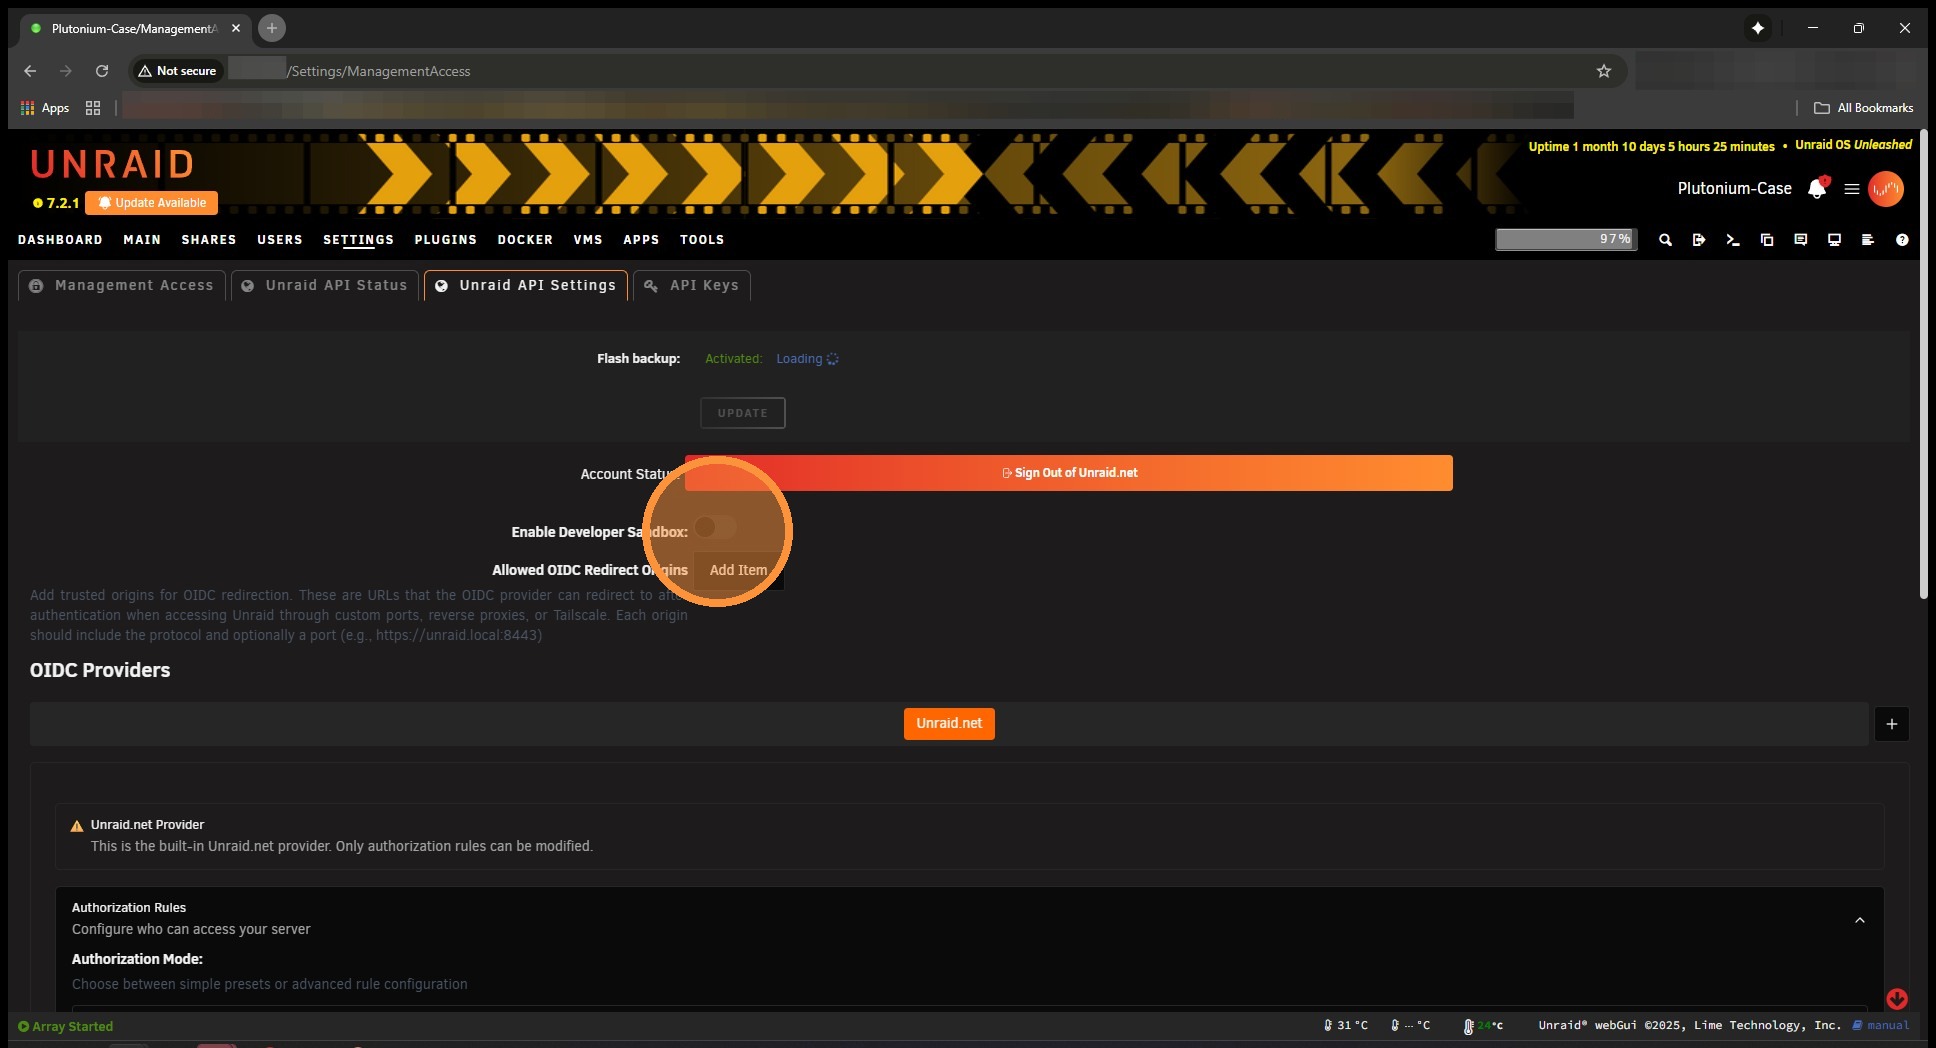Open the Chrome Apps shortcut
Viewport: 1936px width, 1048px height.
[x=45, y=108]
